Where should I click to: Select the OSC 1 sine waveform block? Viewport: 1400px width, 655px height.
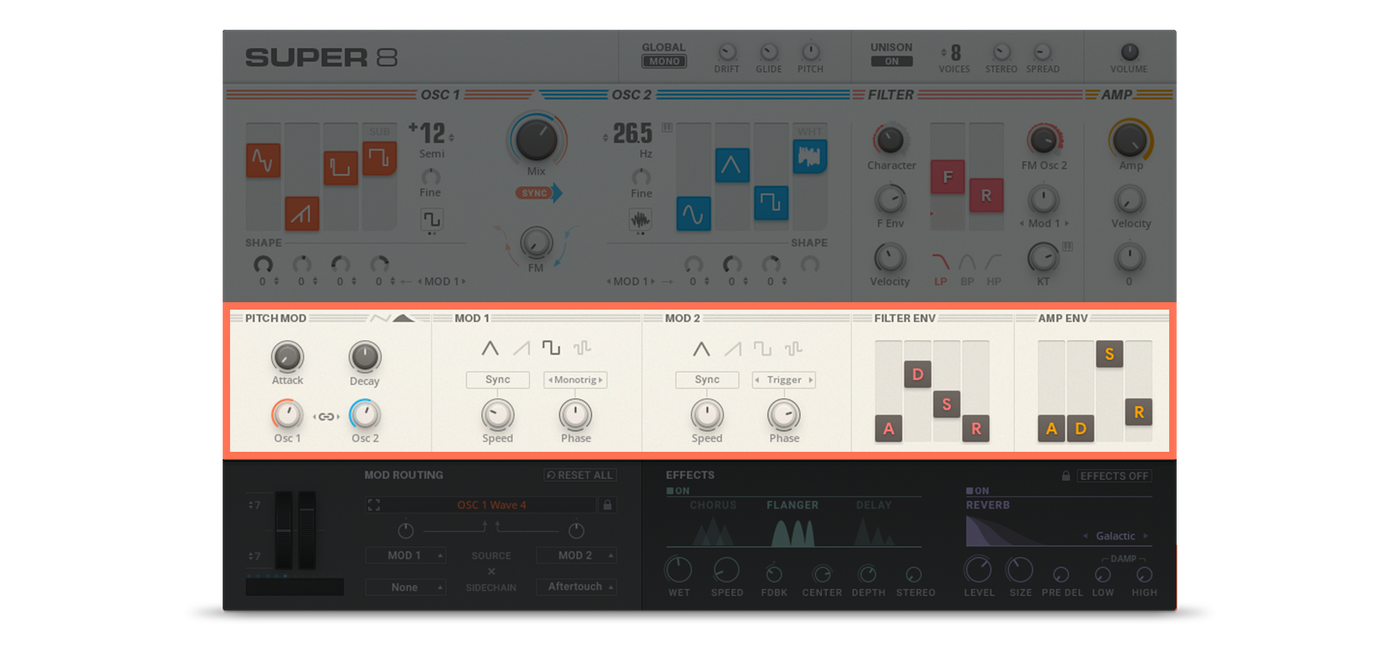[263, 160]
